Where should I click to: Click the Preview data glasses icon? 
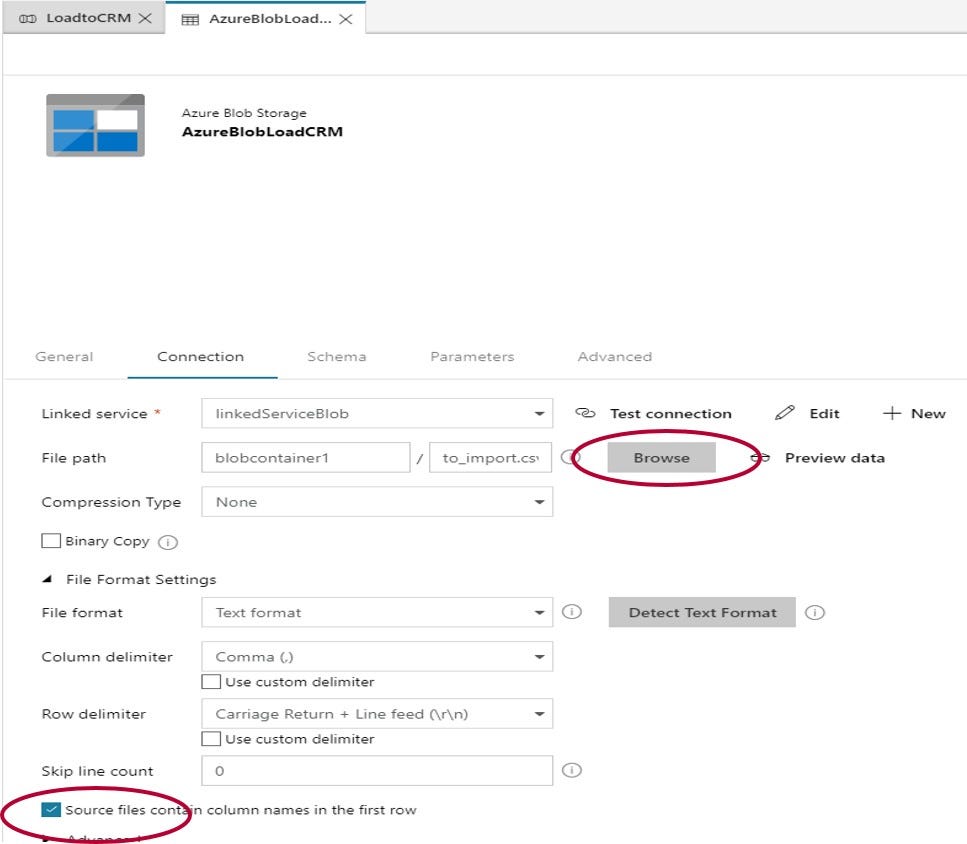(760, 457)
